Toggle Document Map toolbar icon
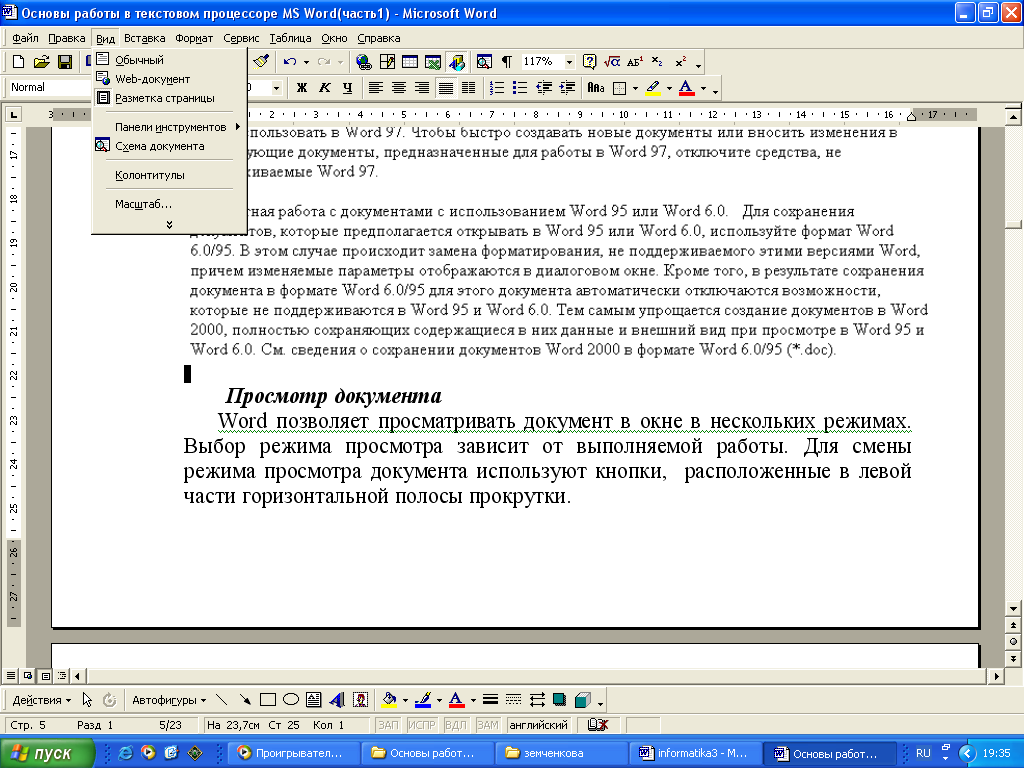The height and width of the screenshot is (768, 1024). tap(484, 62)
